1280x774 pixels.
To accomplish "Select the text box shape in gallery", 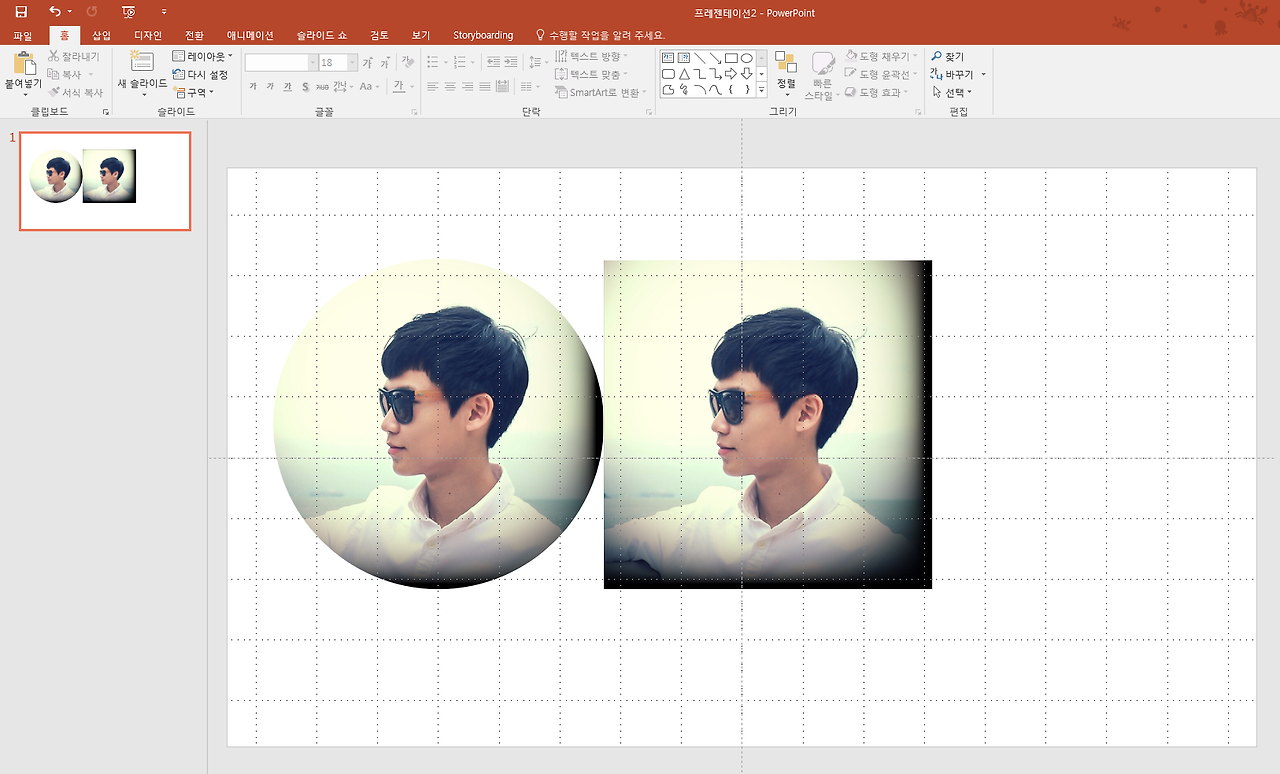I will click(668, 58).
